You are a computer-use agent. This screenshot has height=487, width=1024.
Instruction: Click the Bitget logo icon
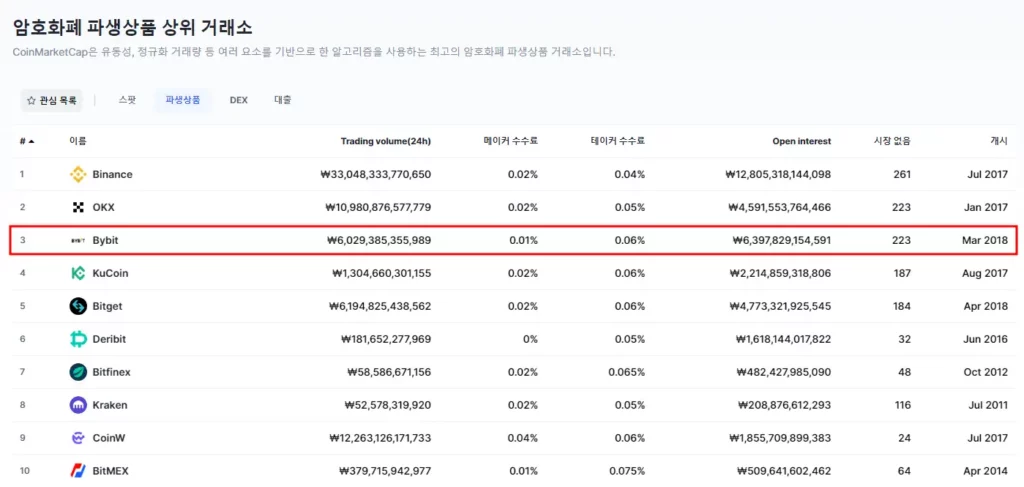click(78, 306)
